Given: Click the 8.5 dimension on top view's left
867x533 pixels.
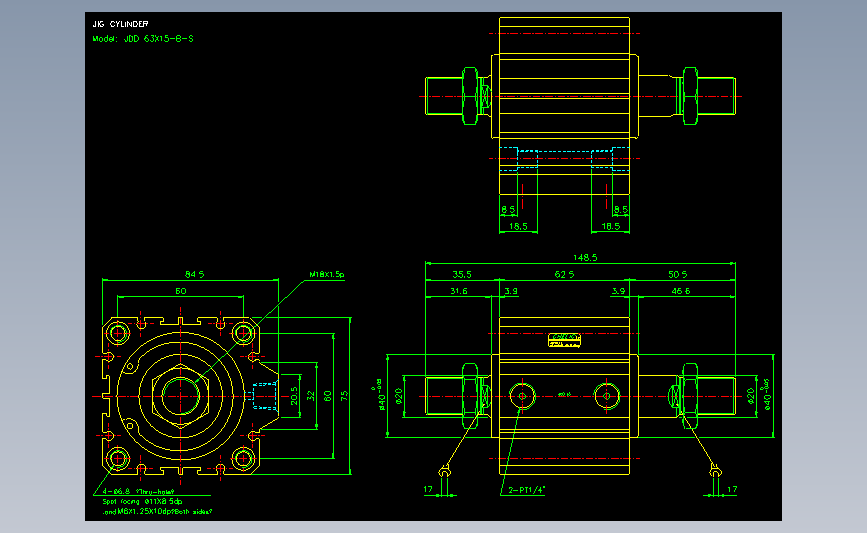Looking at the screenshot, I should click(508, 210).
